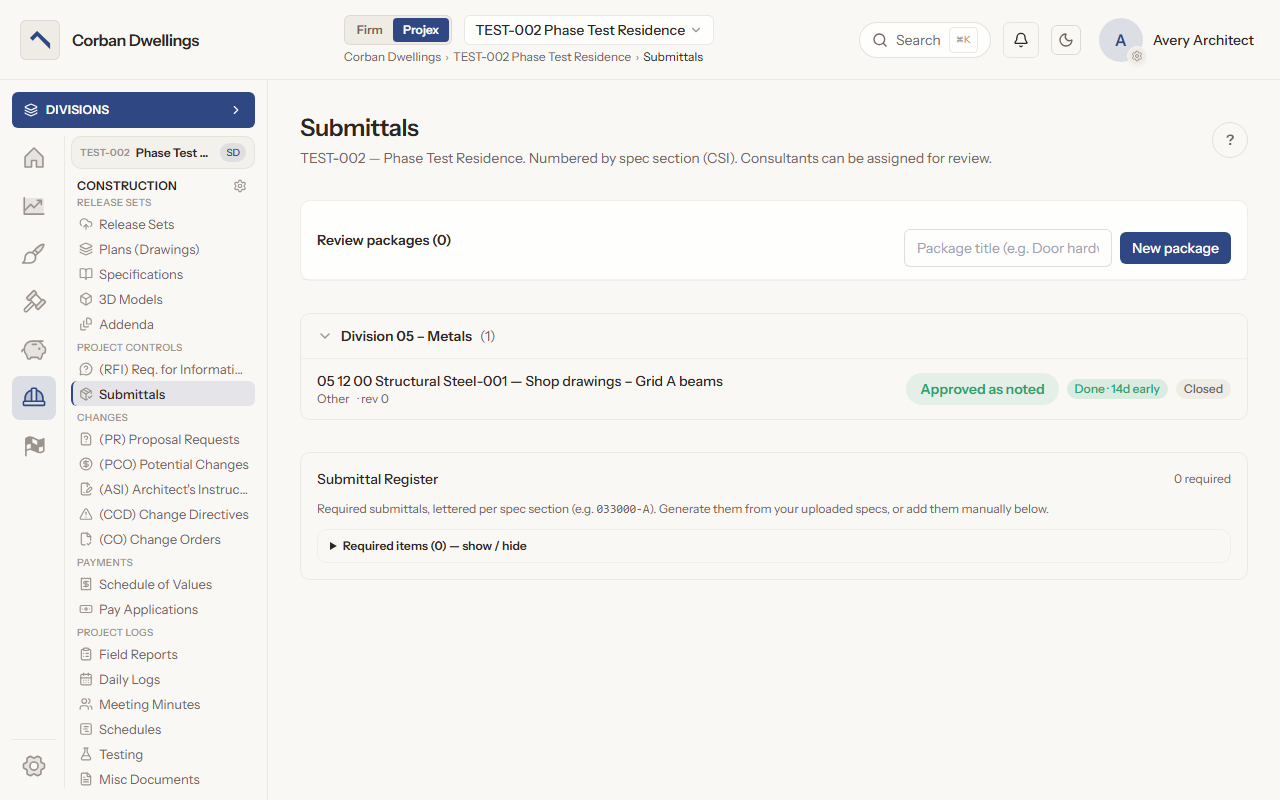Open the help question mark button
The image size is (1280, 800).
click(x=1230, y=140)
